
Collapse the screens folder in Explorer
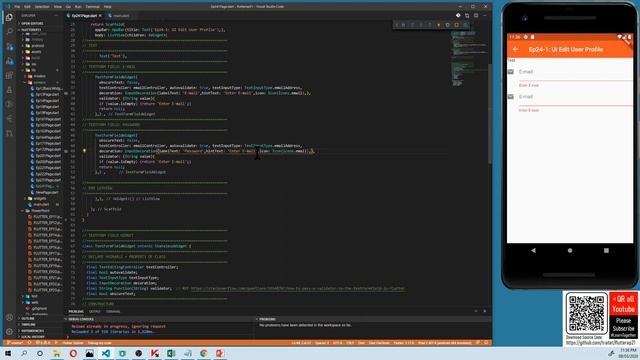tap(40, 82)
